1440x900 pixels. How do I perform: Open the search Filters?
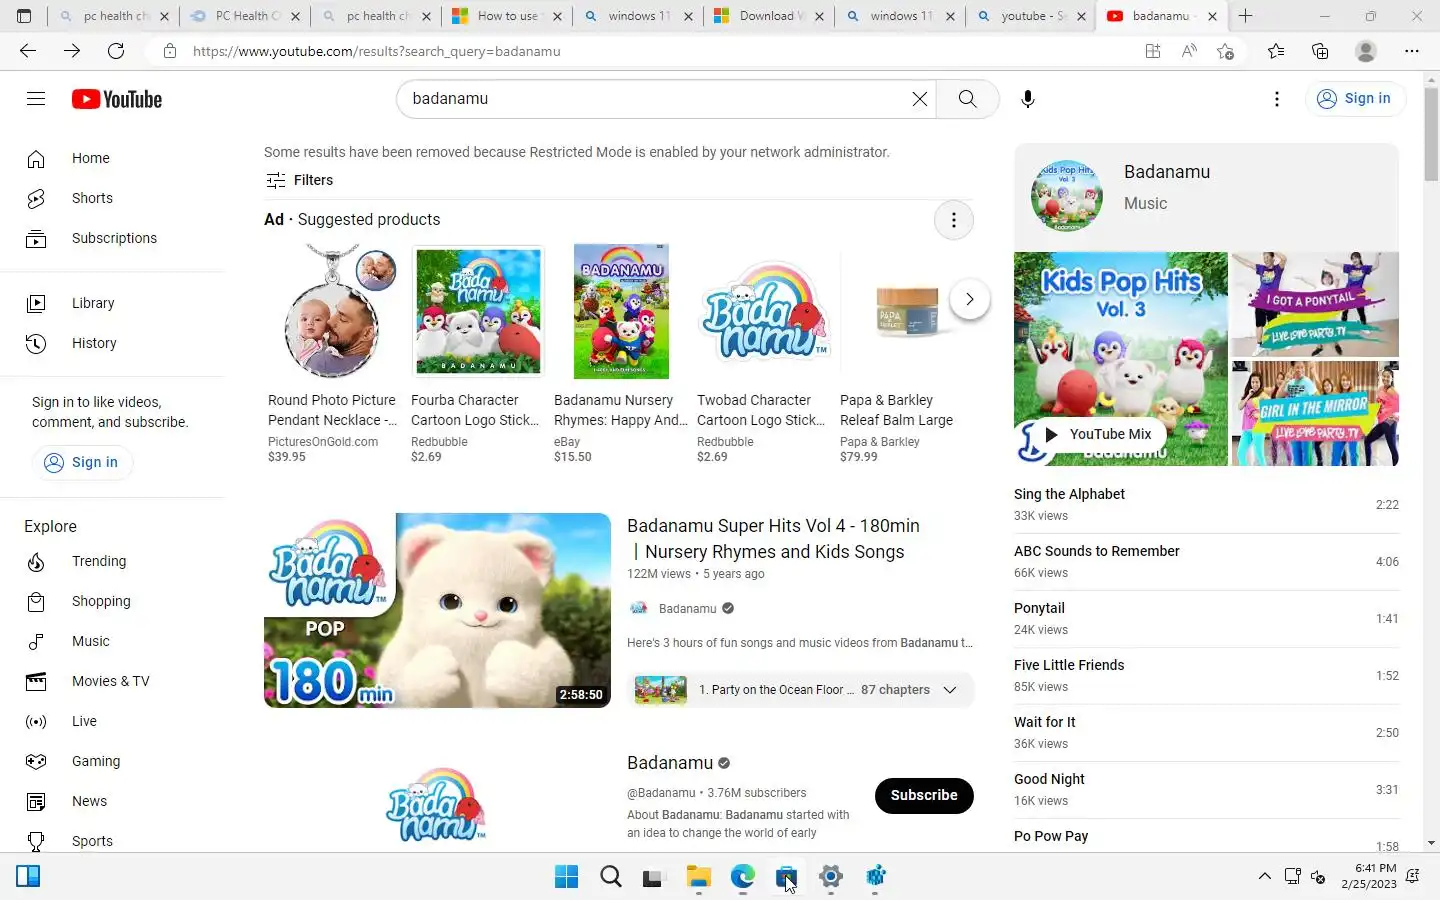point(300,180)
